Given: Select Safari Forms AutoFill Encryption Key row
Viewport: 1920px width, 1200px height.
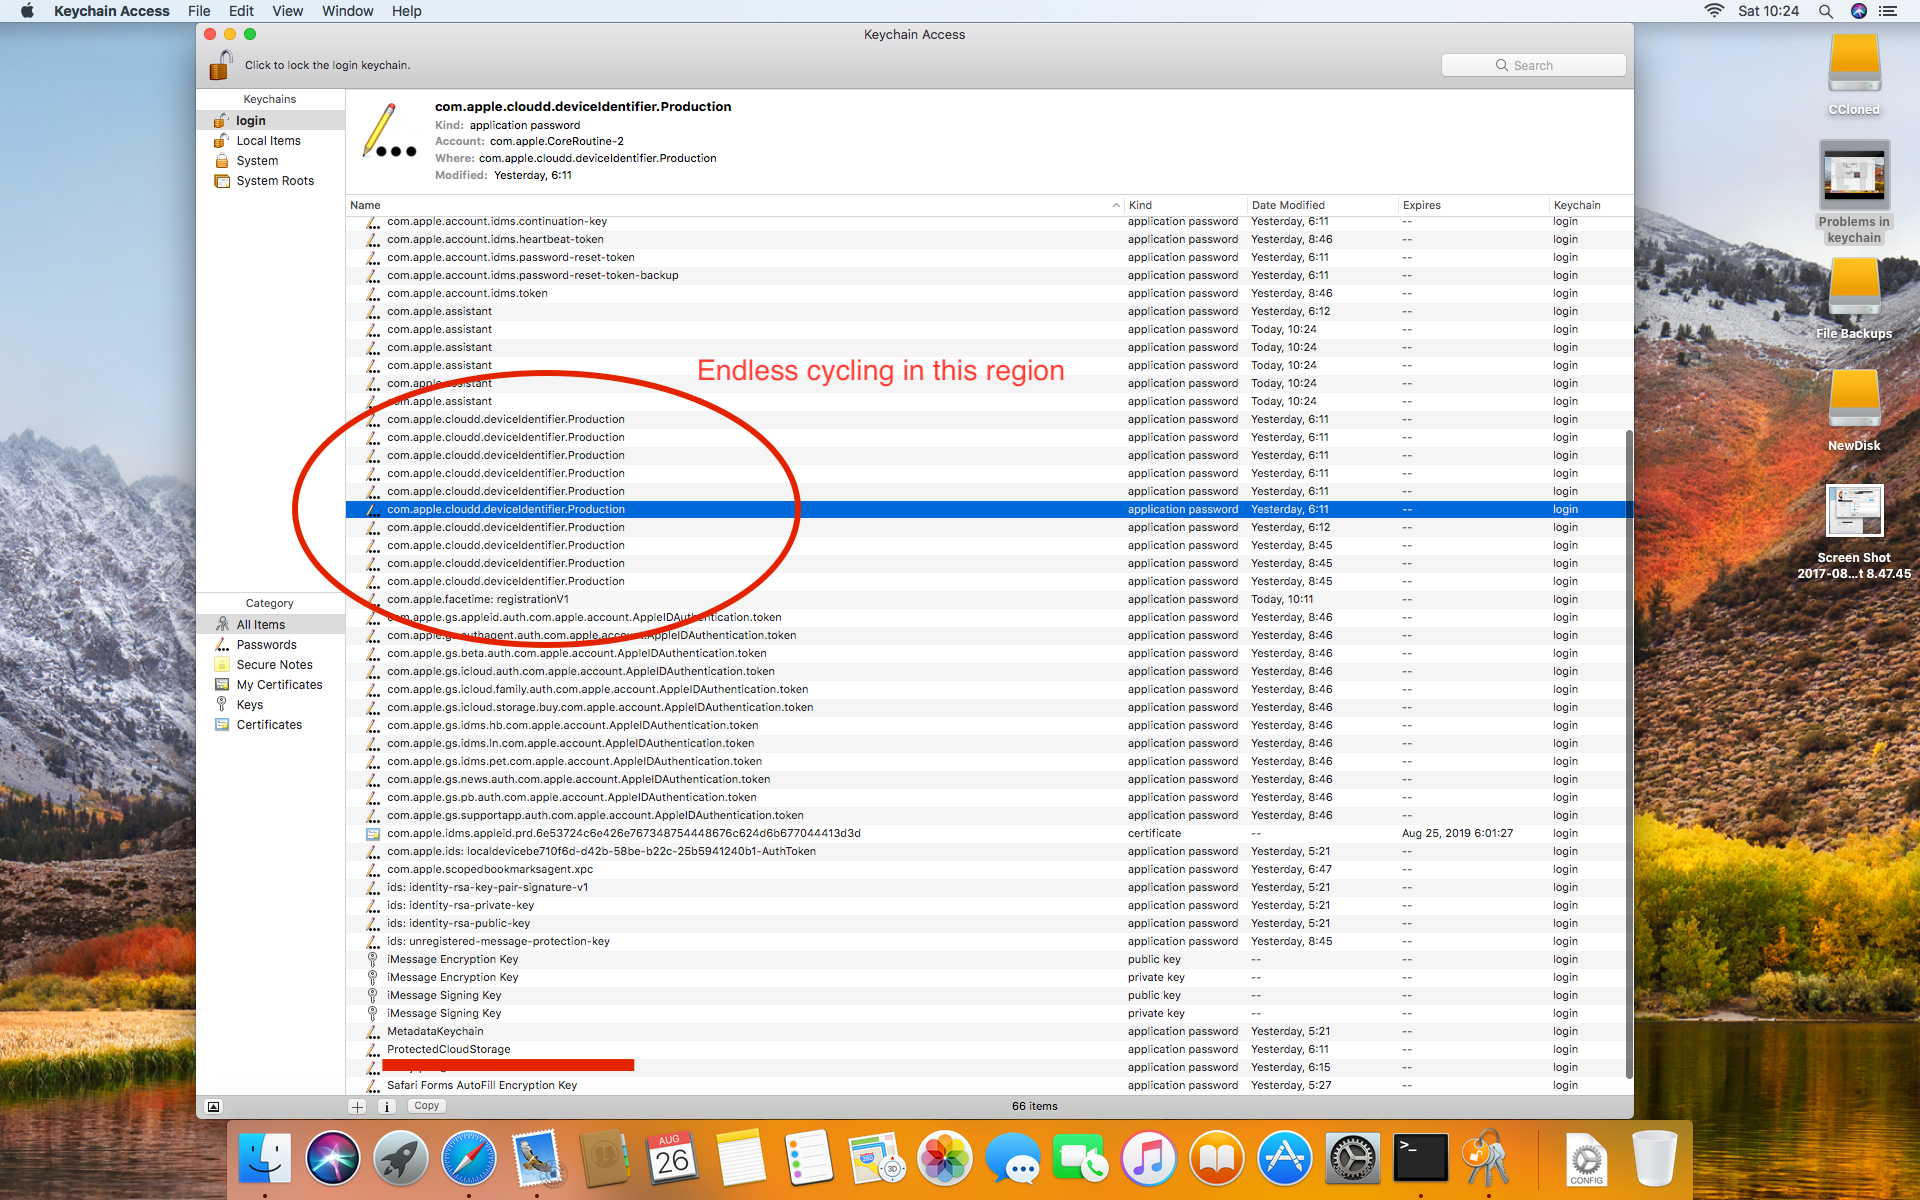Looking at the screenshot, I should 989,1086.
